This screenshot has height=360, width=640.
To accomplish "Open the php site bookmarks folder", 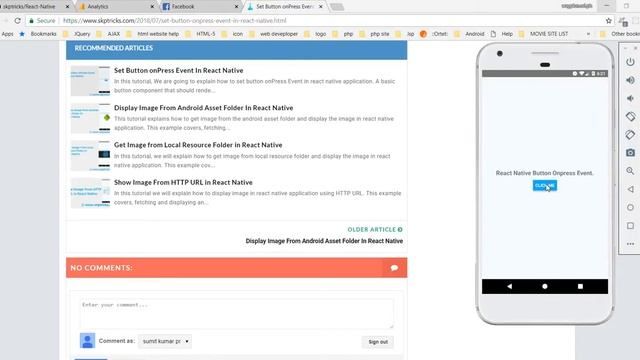I will 374,34.
